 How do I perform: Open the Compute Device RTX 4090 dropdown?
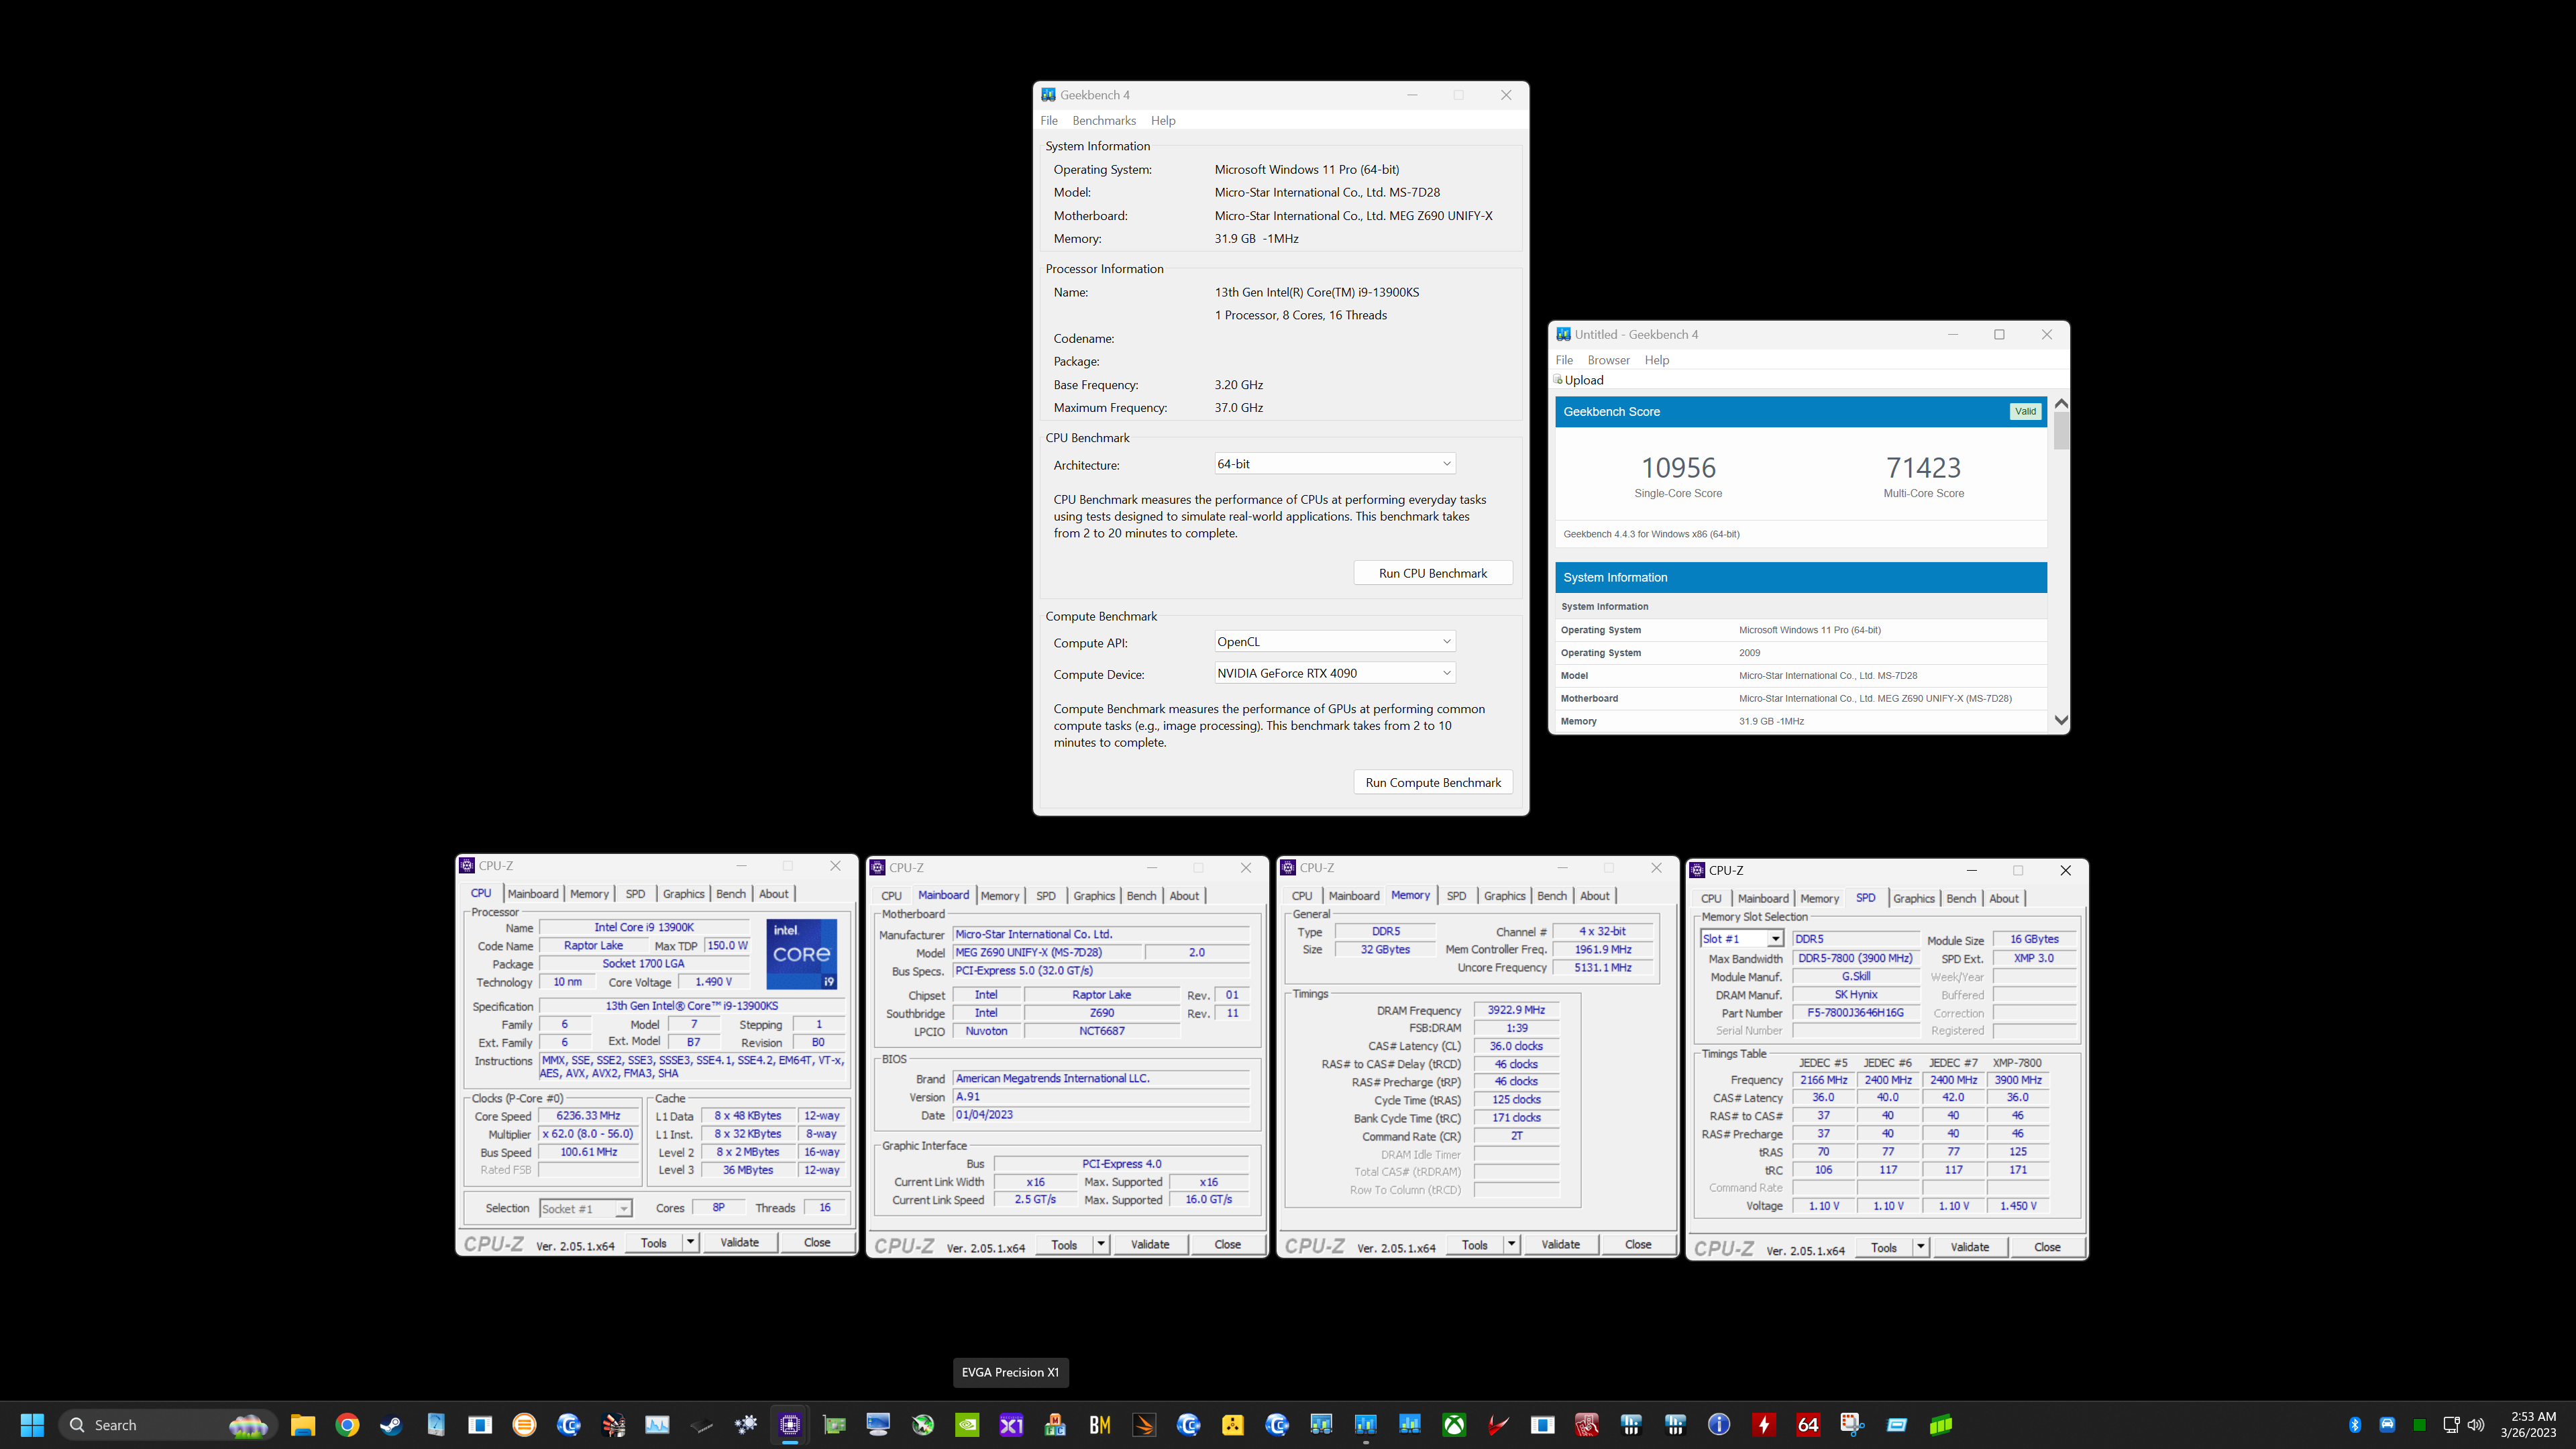[x=1334, y=673]
